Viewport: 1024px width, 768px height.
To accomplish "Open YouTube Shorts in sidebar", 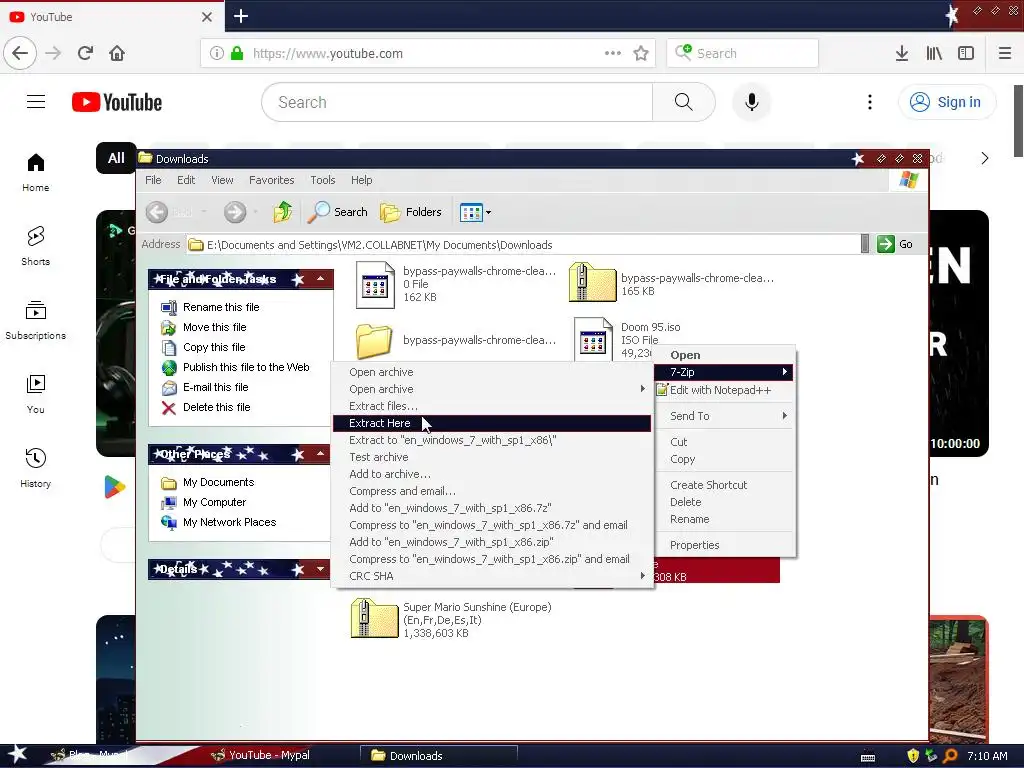I will 35,246.
